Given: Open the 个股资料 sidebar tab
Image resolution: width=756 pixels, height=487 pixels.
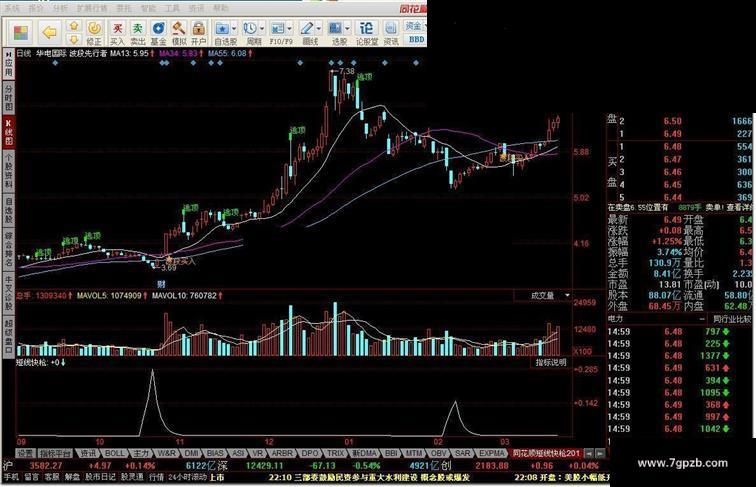Looking at the screenshot, I should [x=8, y=171].
